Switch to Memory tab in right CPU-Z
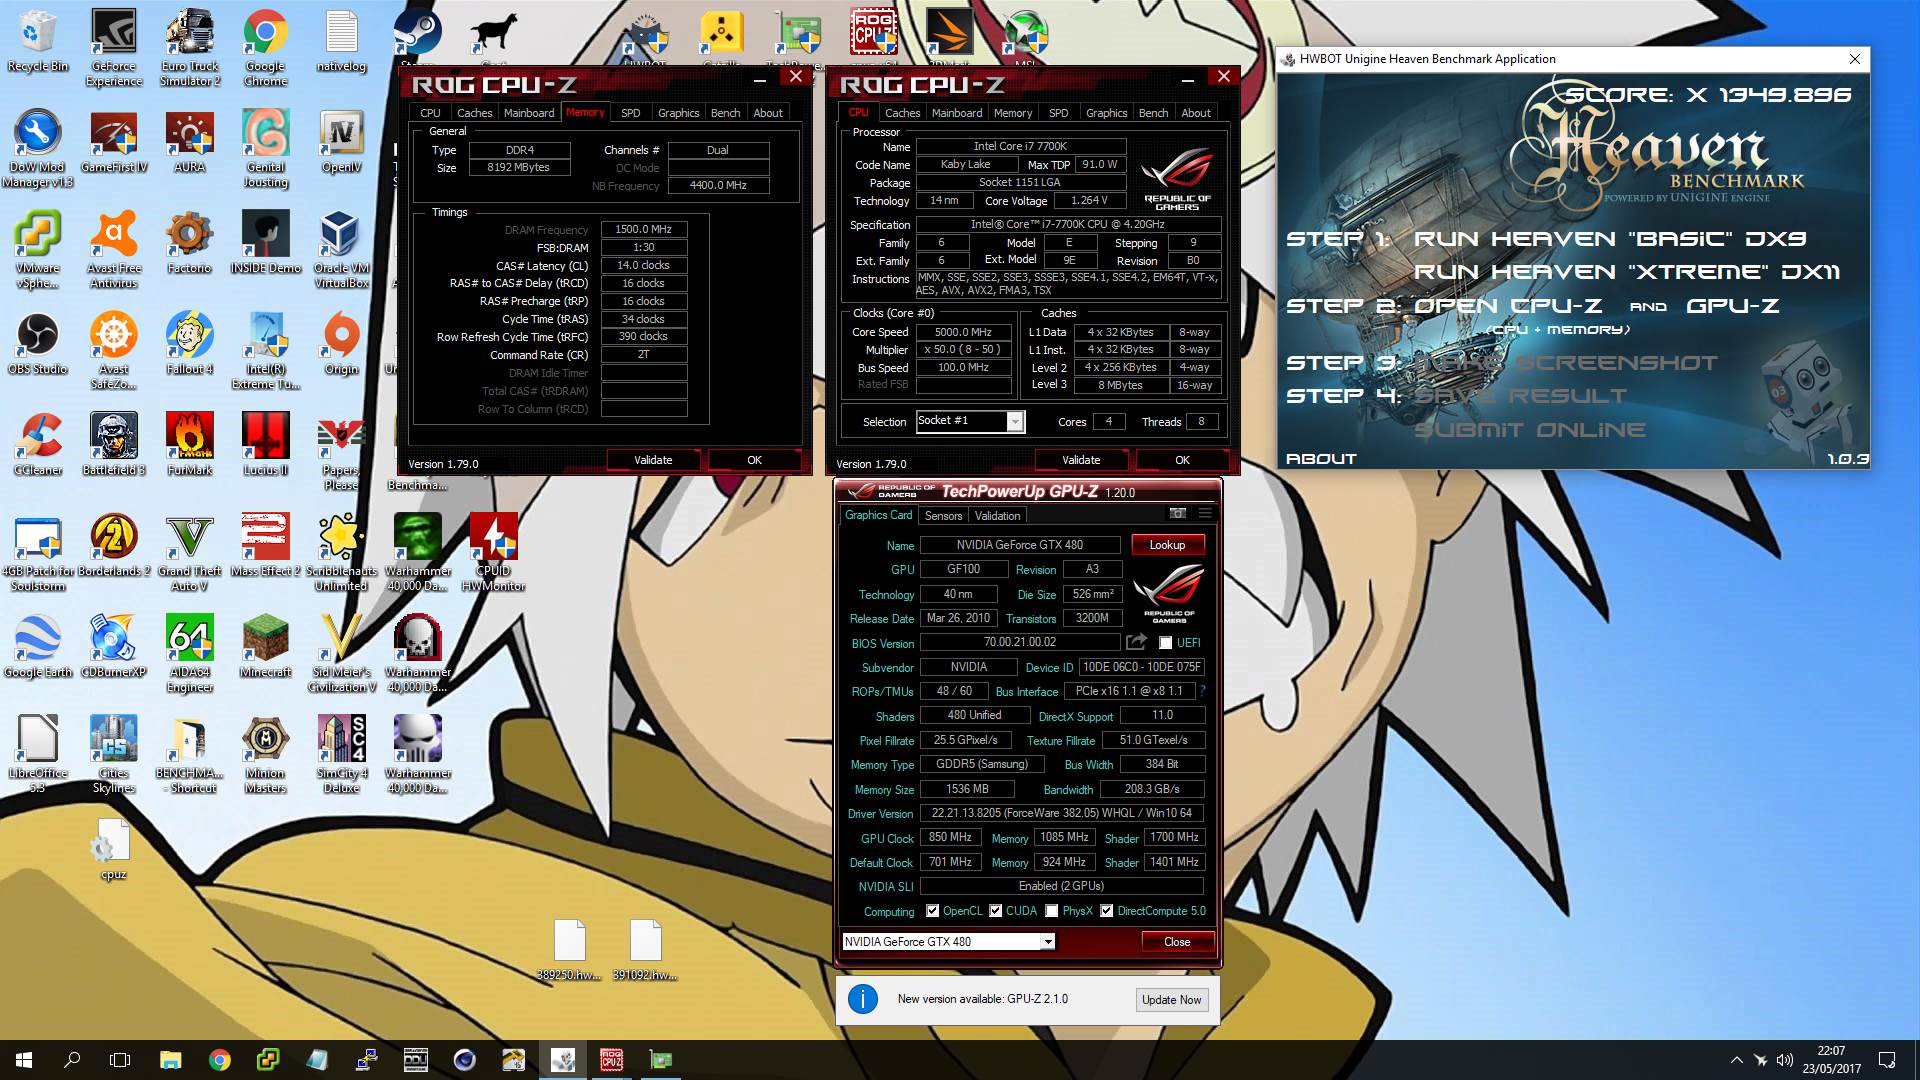This screenshot has width=1920, height=1080. tap(1012, 113)
